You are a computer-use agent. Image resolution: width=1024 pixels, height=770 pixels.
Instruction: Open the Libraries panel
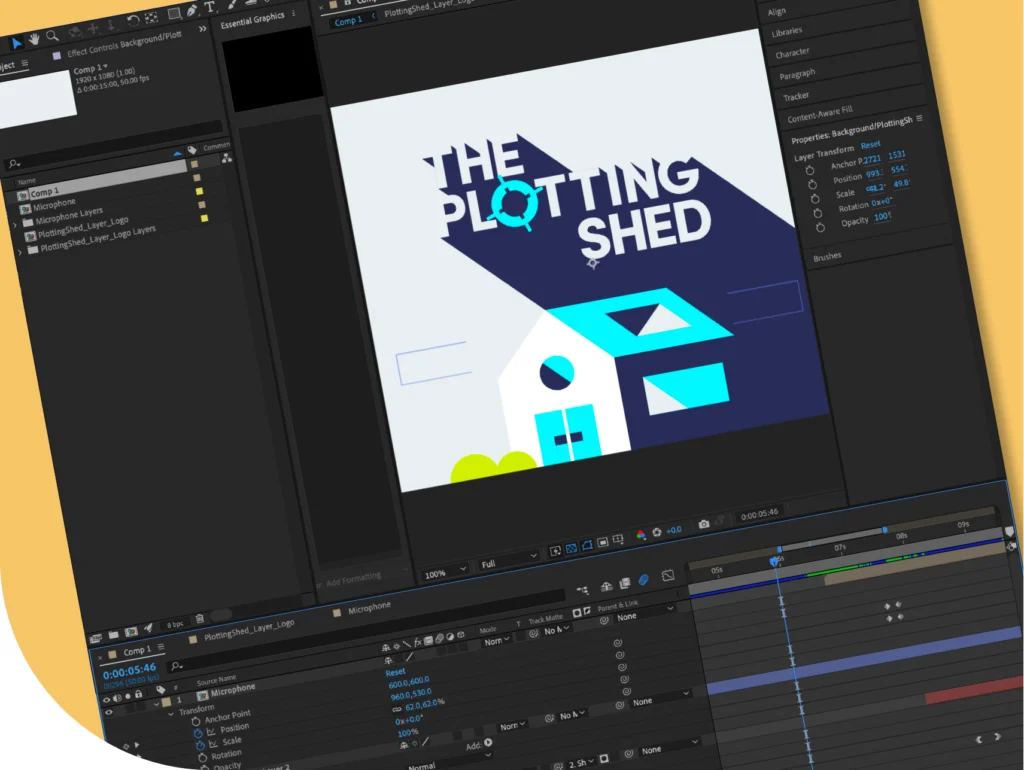point(786,32)
